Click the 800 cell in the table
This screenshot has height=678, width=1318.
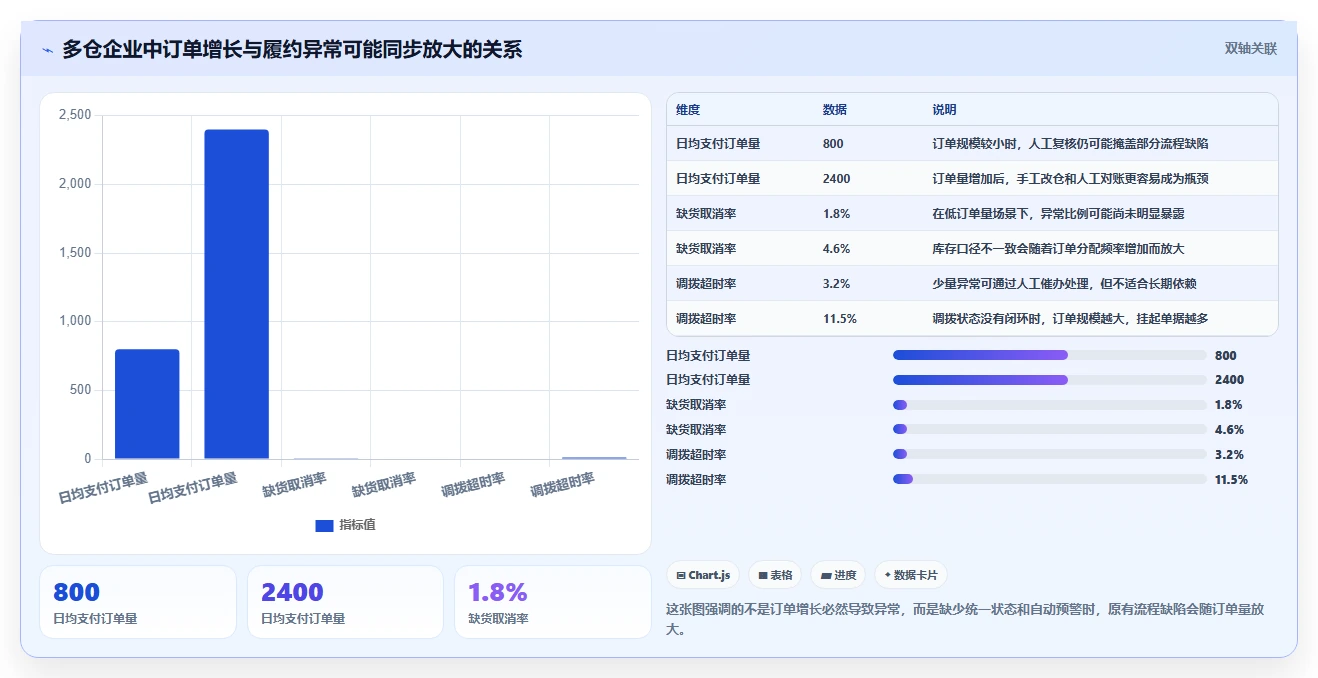[x=833, y=144]
